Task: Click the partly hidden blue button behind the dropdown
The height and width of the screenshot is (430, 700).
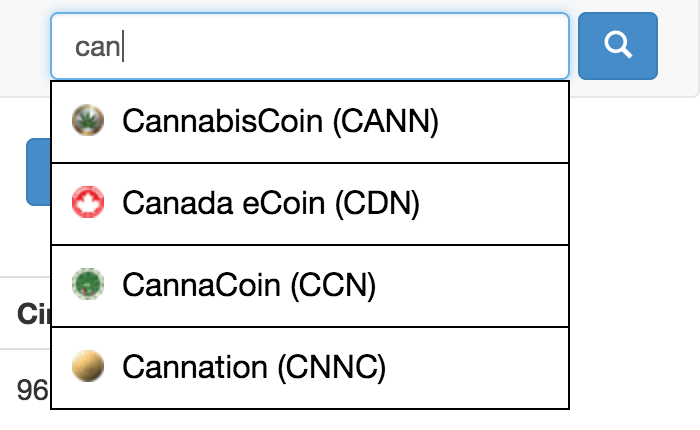Action: pos(38,172)
